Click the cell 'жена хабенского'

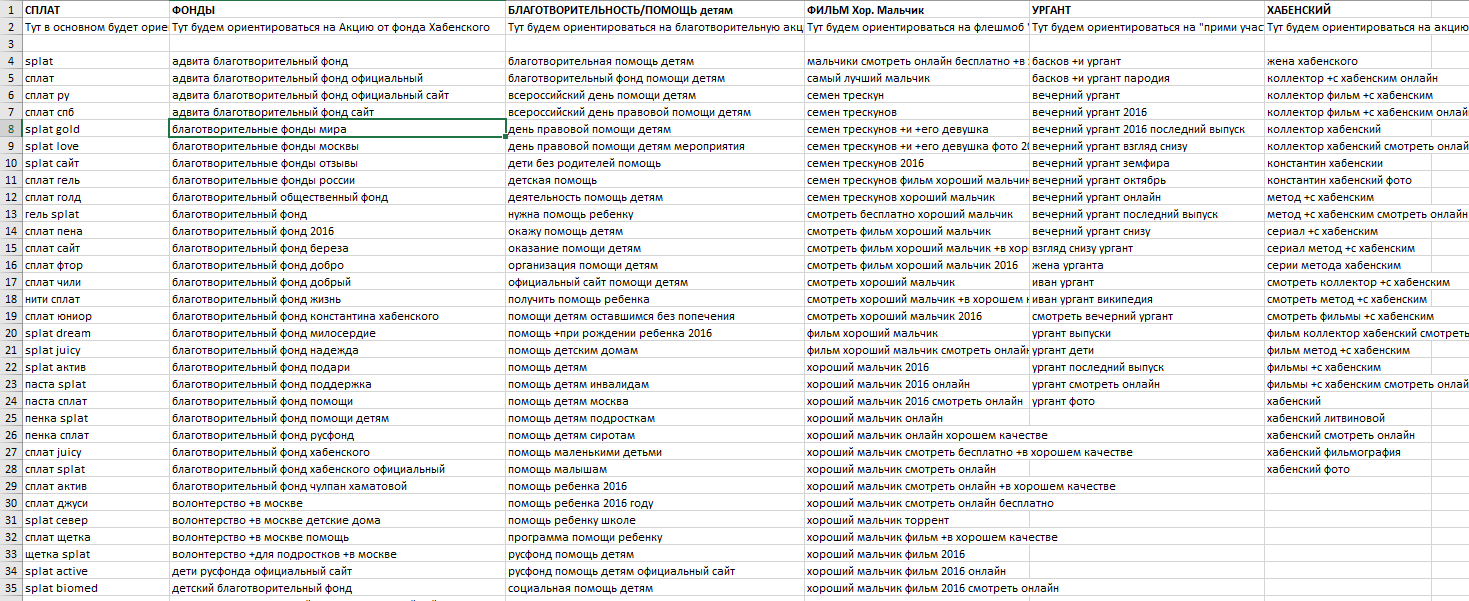1366,61
